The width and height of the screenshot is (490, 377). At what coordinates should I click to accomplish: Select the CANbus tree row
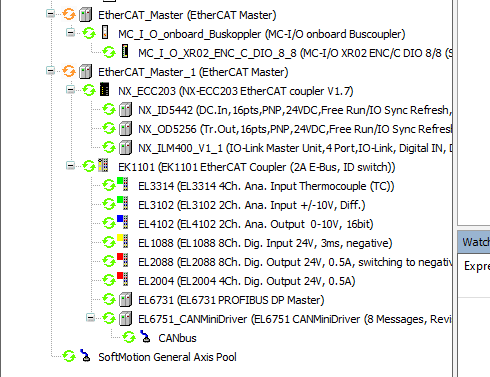(x=177, y=338)
